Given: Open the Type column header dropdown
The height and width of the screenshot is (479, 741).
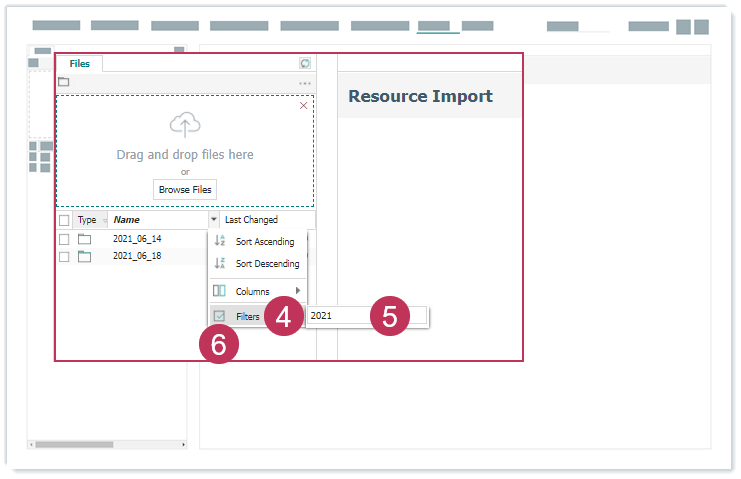Looking at the screenshot, I should click(104, 220).
